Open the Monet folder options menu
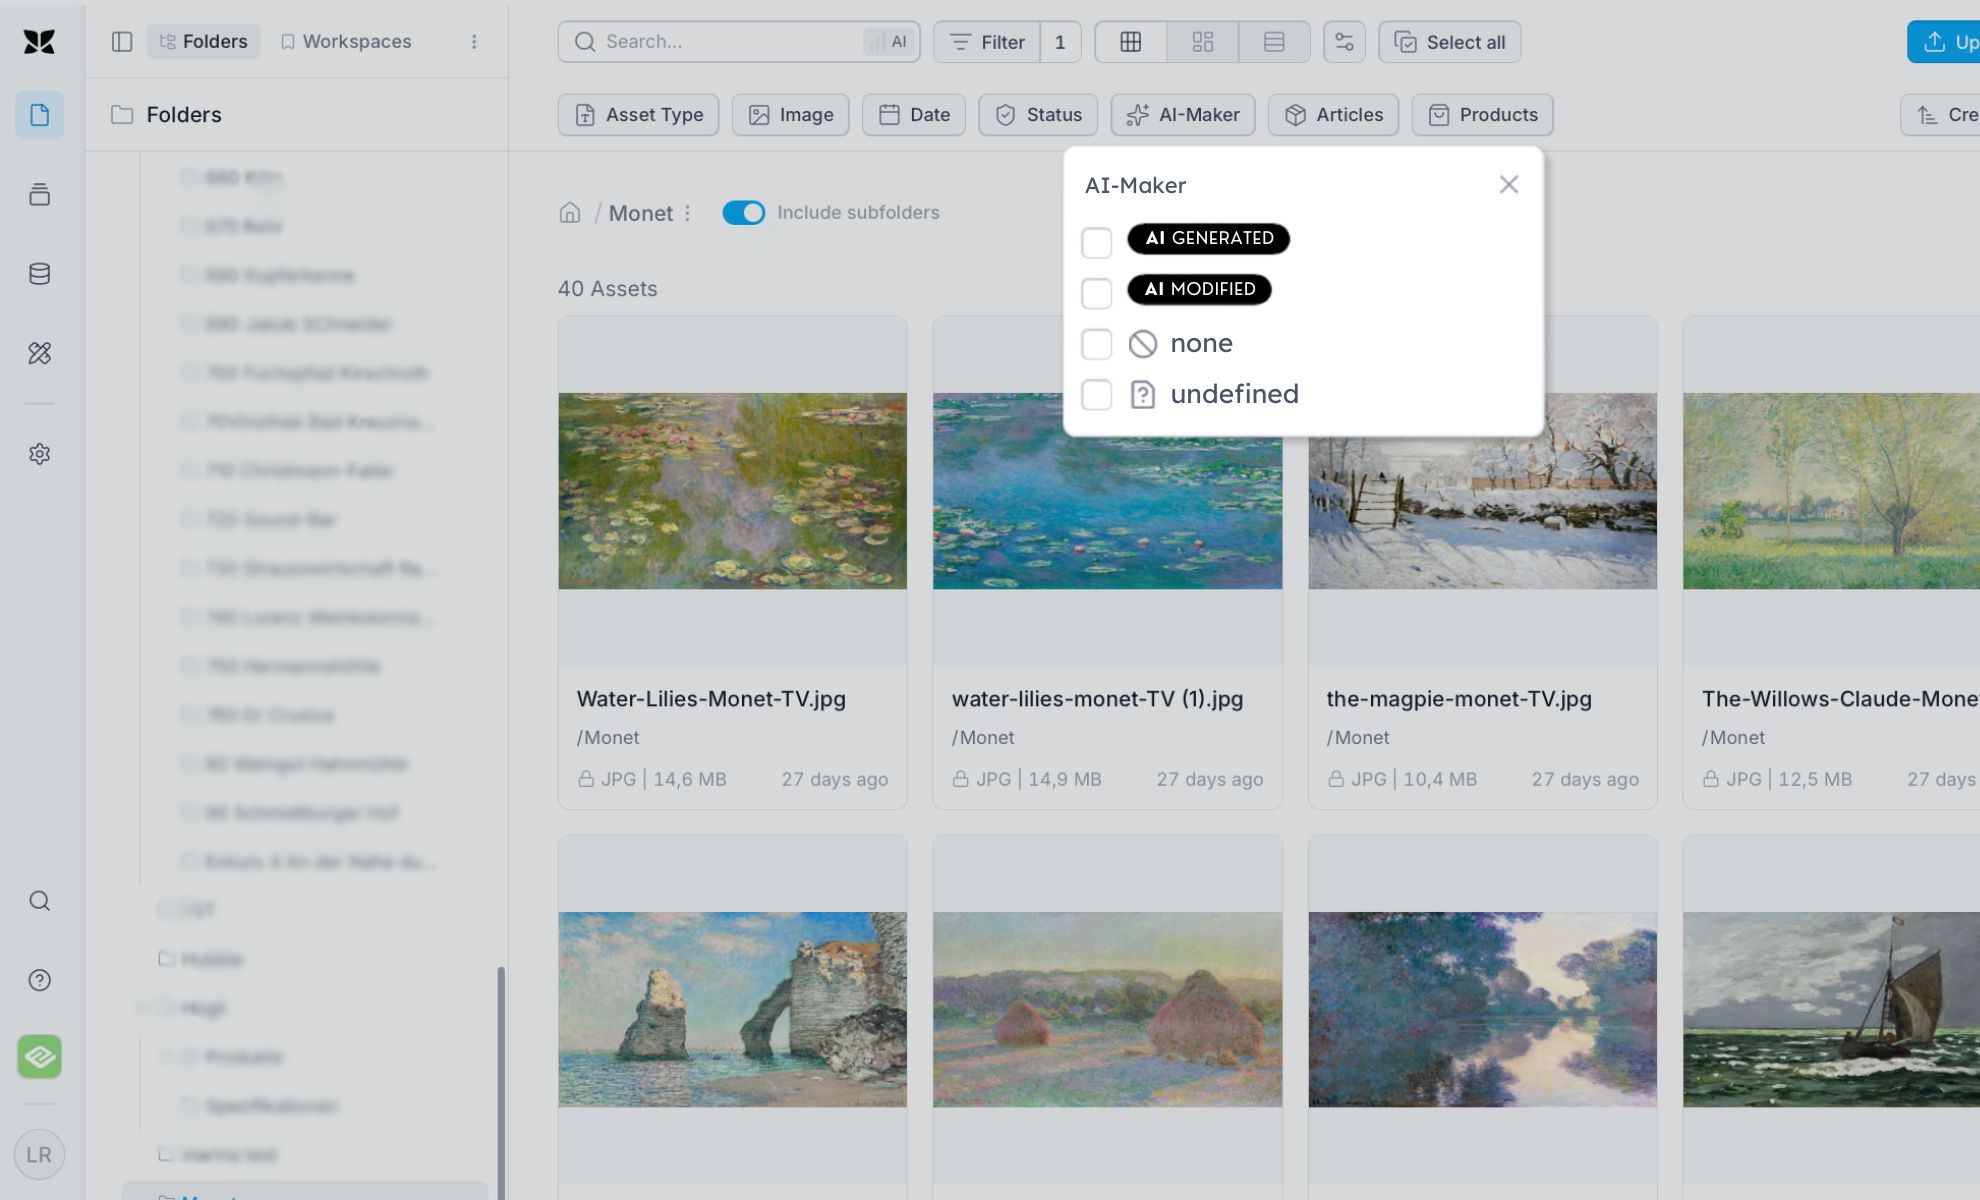The width and height of the screenshot is (1980, 1200). tap(688, 213)
